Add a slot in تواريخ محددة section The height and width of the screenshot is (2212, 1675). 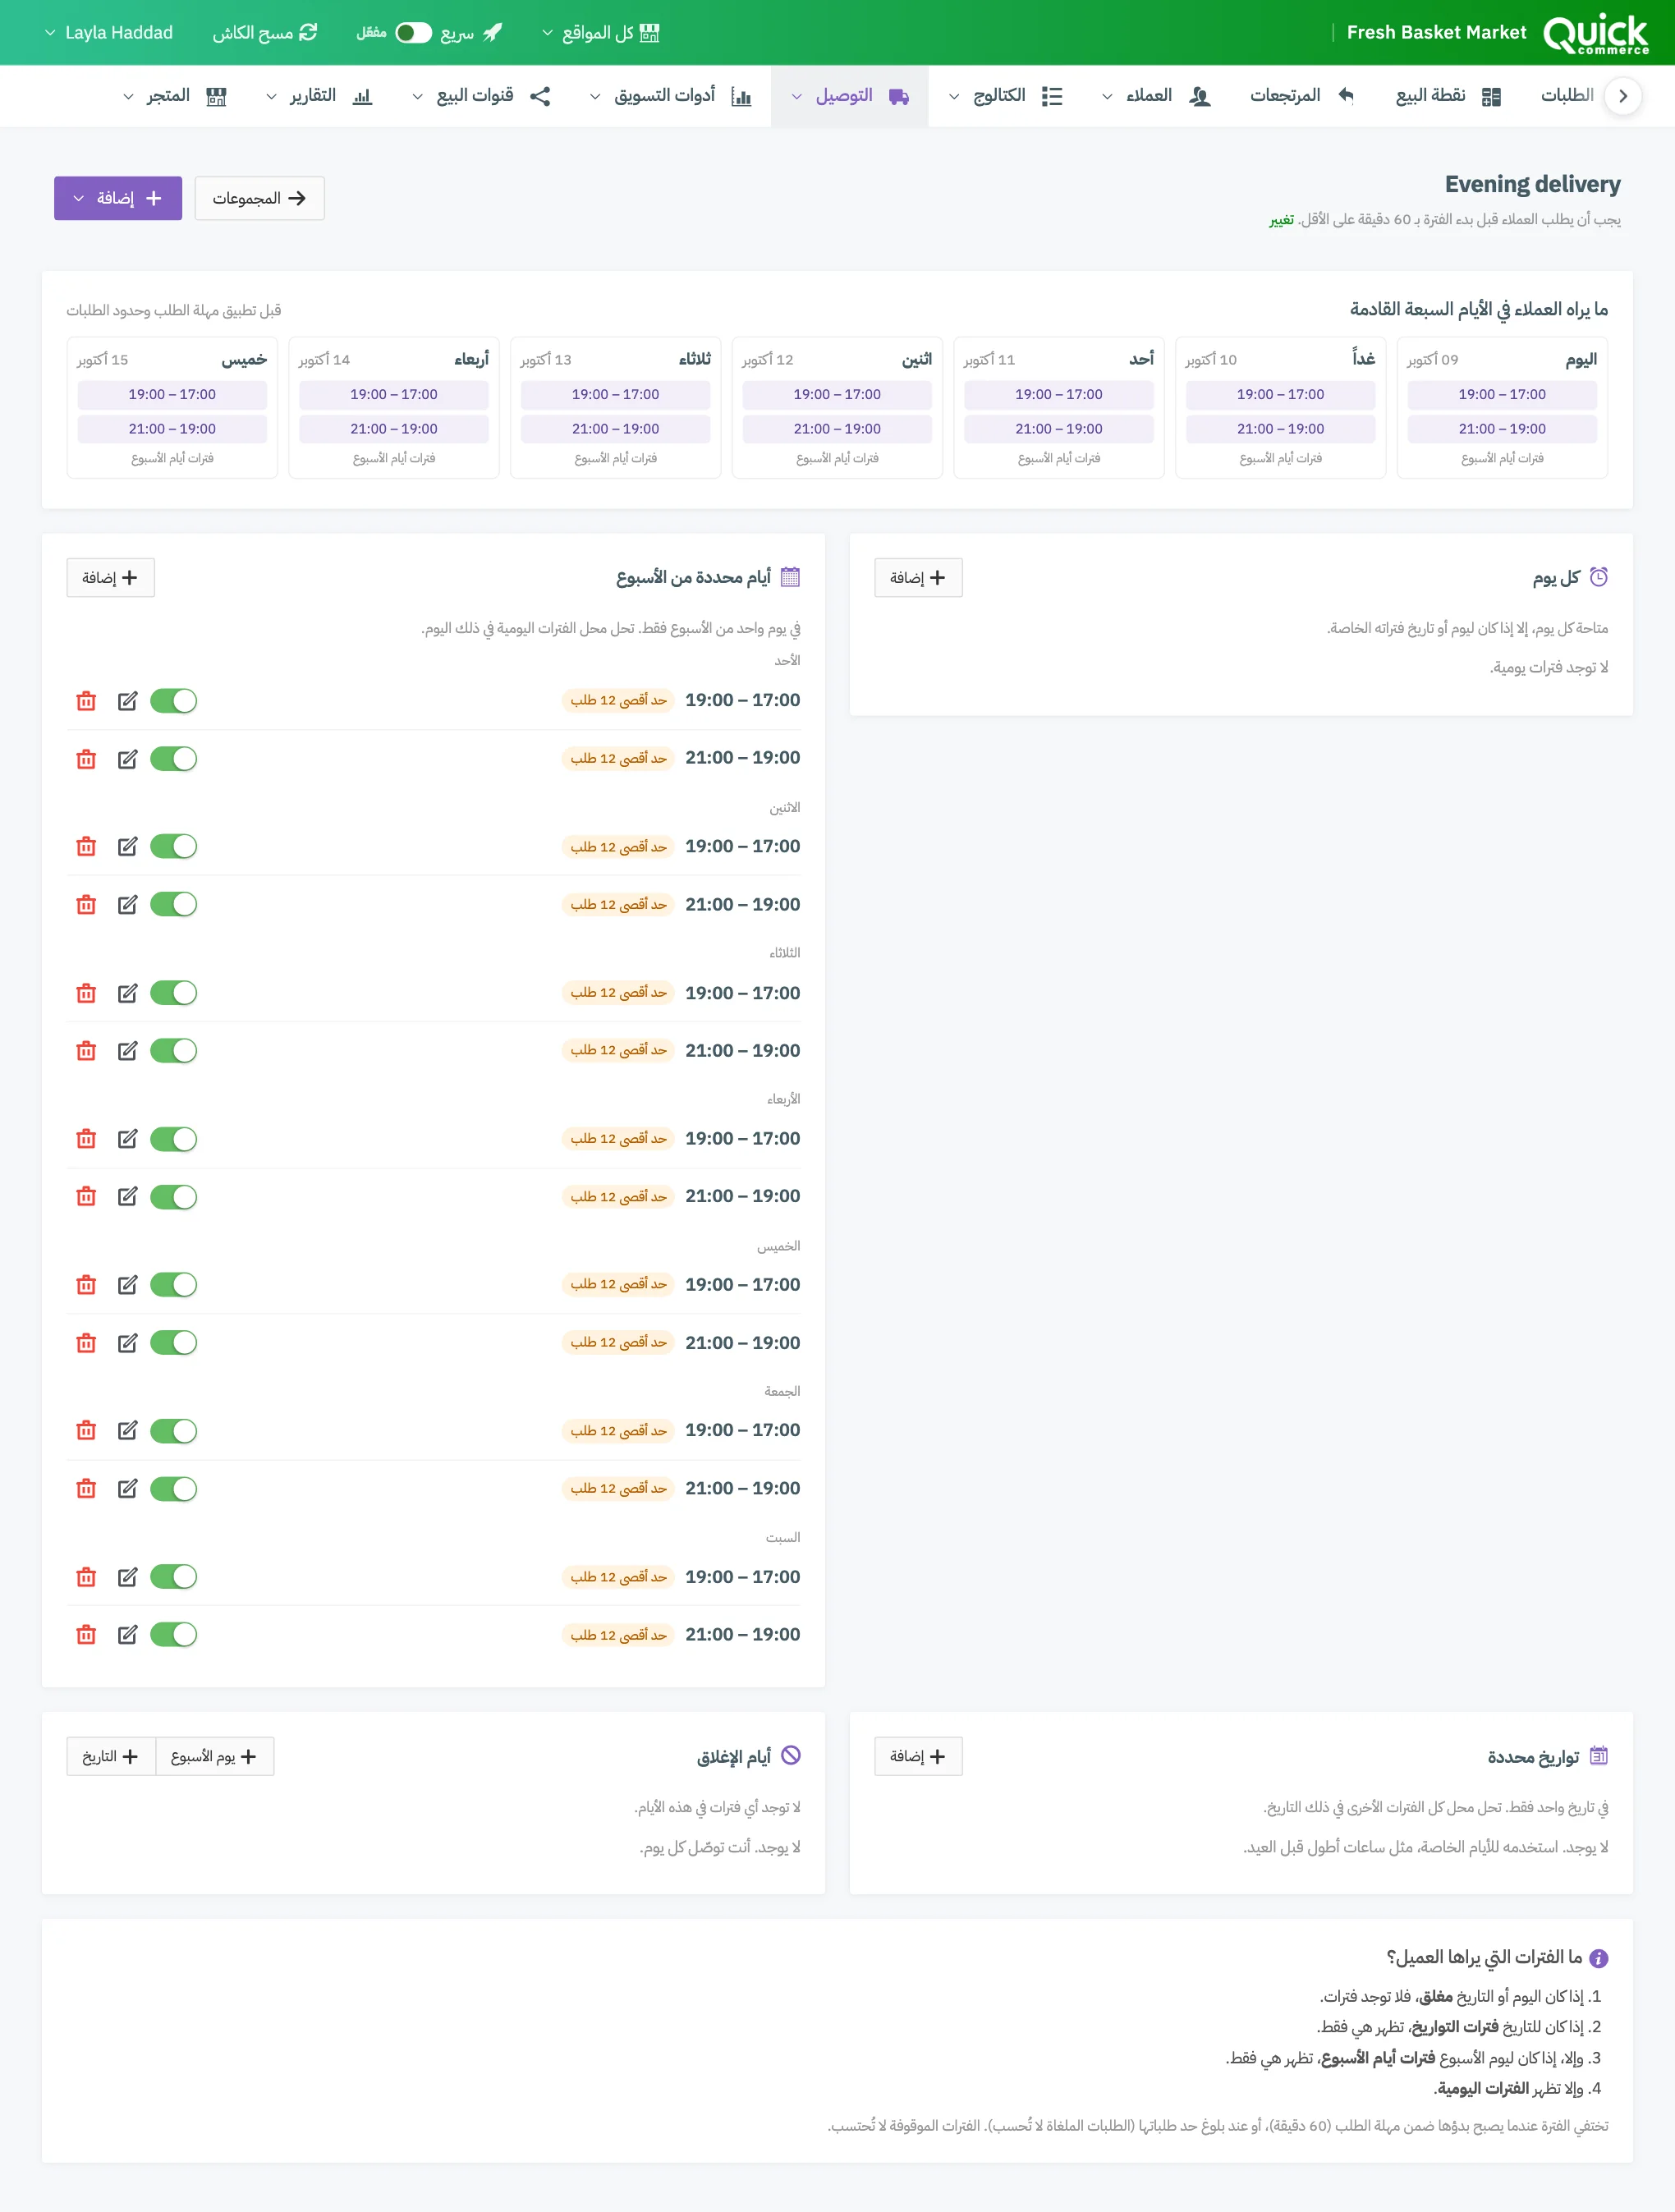point(918,1756)
